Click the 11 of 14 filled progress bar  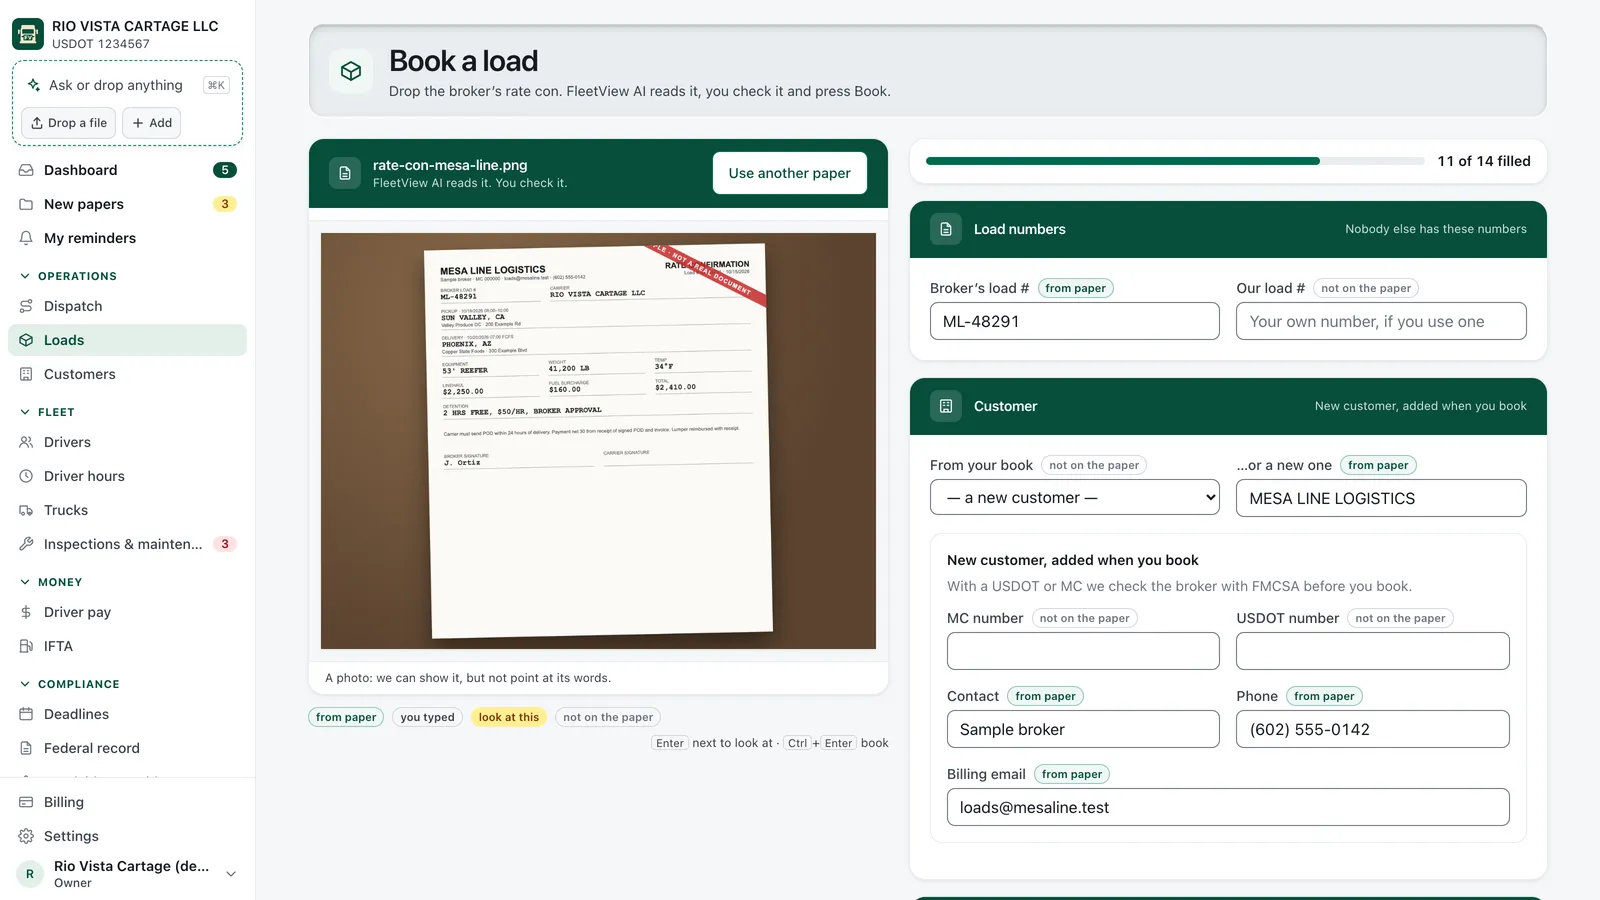pos(1175,161)
